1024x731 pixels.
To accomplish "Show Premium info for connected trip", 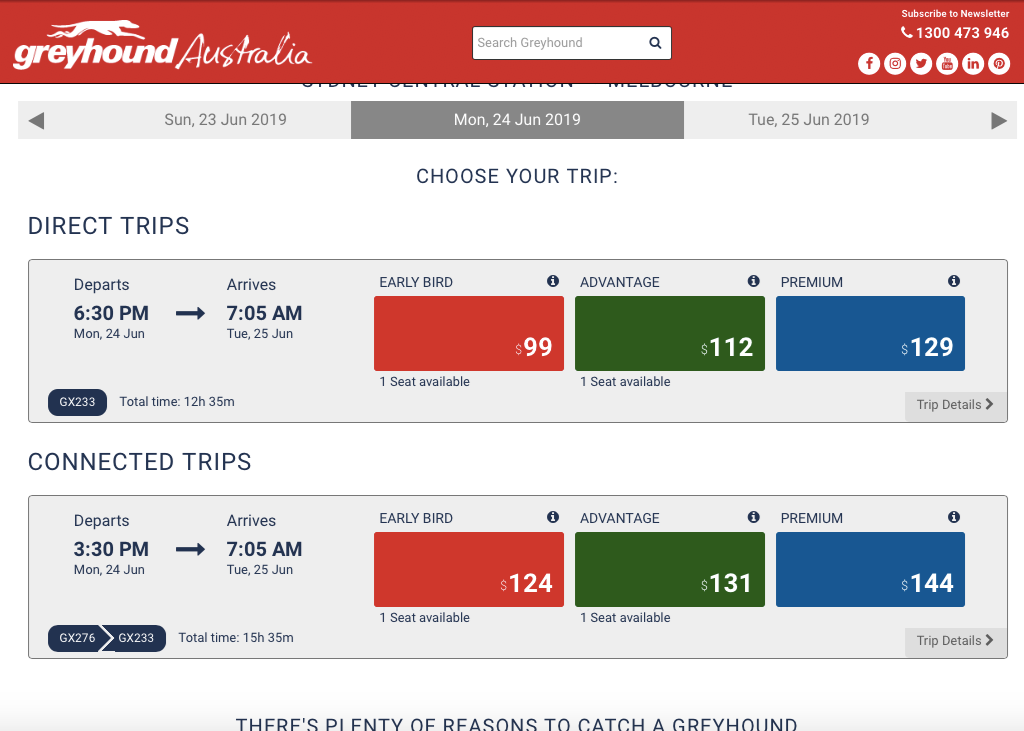I will coord(954,517).
